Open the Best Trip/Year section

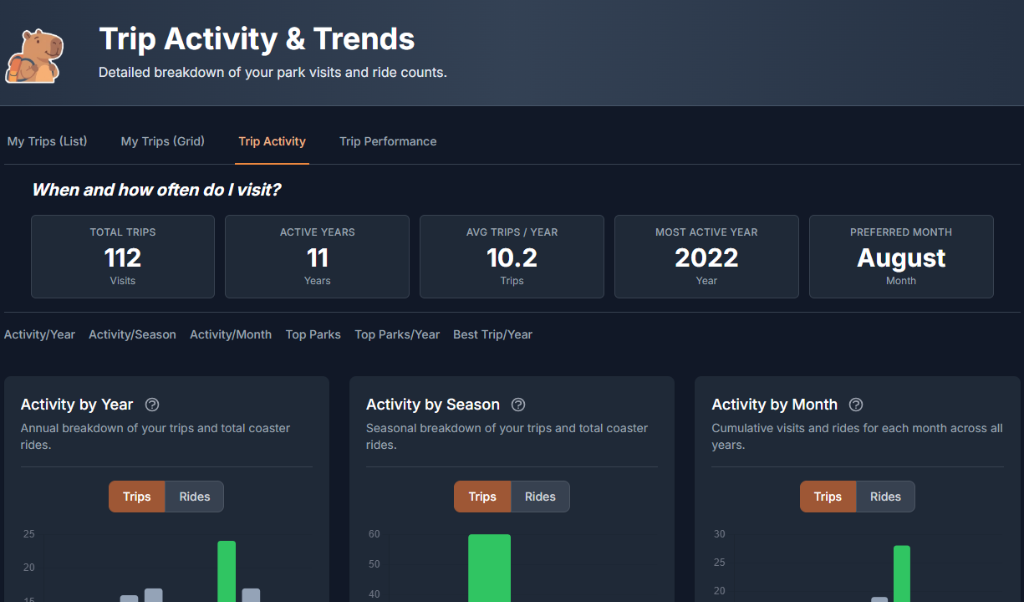coord(492,334)
